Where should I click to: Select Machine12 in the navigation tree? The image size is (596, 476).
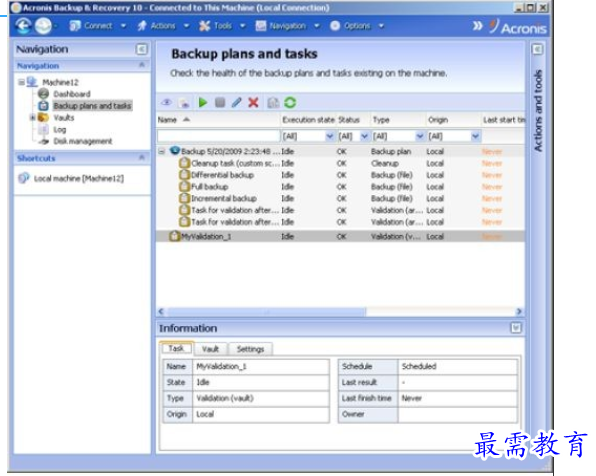coord(60,82)
